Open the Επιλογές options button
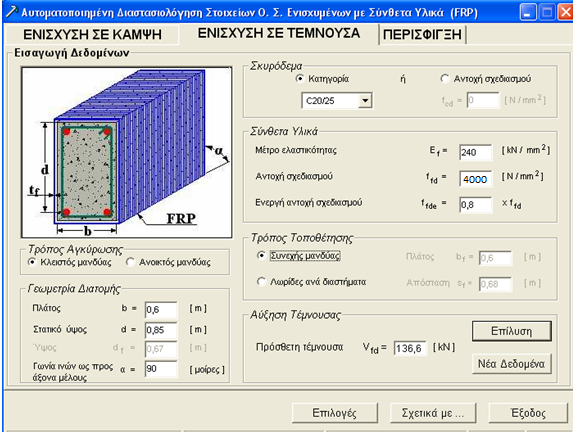 335,413
